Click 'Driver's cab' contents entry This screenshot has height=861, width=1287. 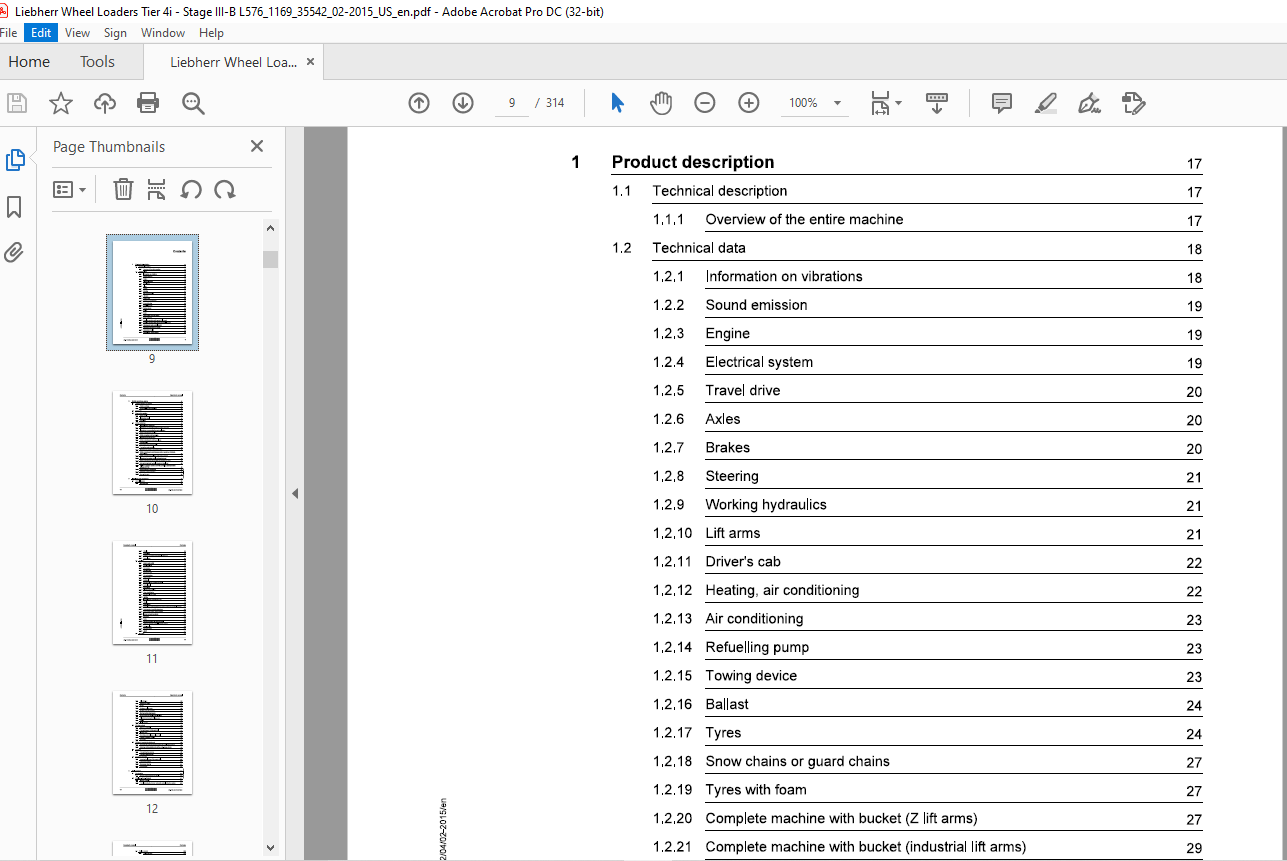[743, 561]
